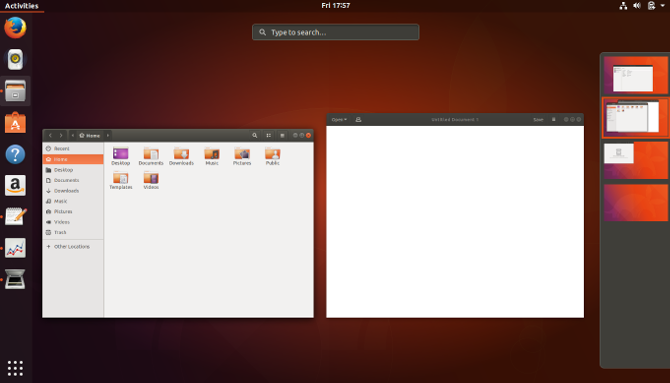Open Files window hamburger menu
Image resolution: width=670 pixels, height=383 pixels.
click(282, 136)
